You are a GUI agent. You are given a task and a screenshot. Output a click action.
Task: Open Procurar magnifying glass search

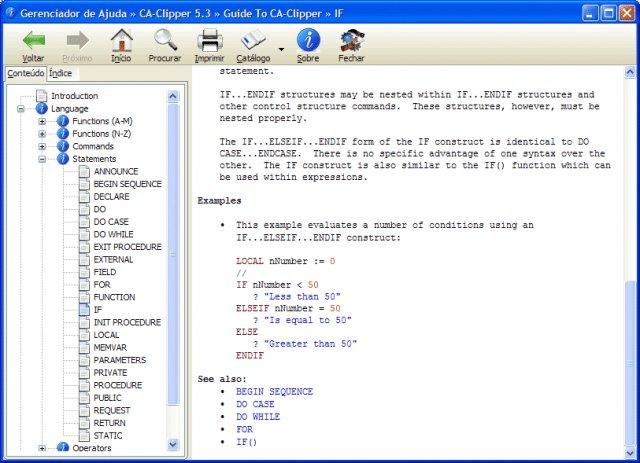pos(165,40)
